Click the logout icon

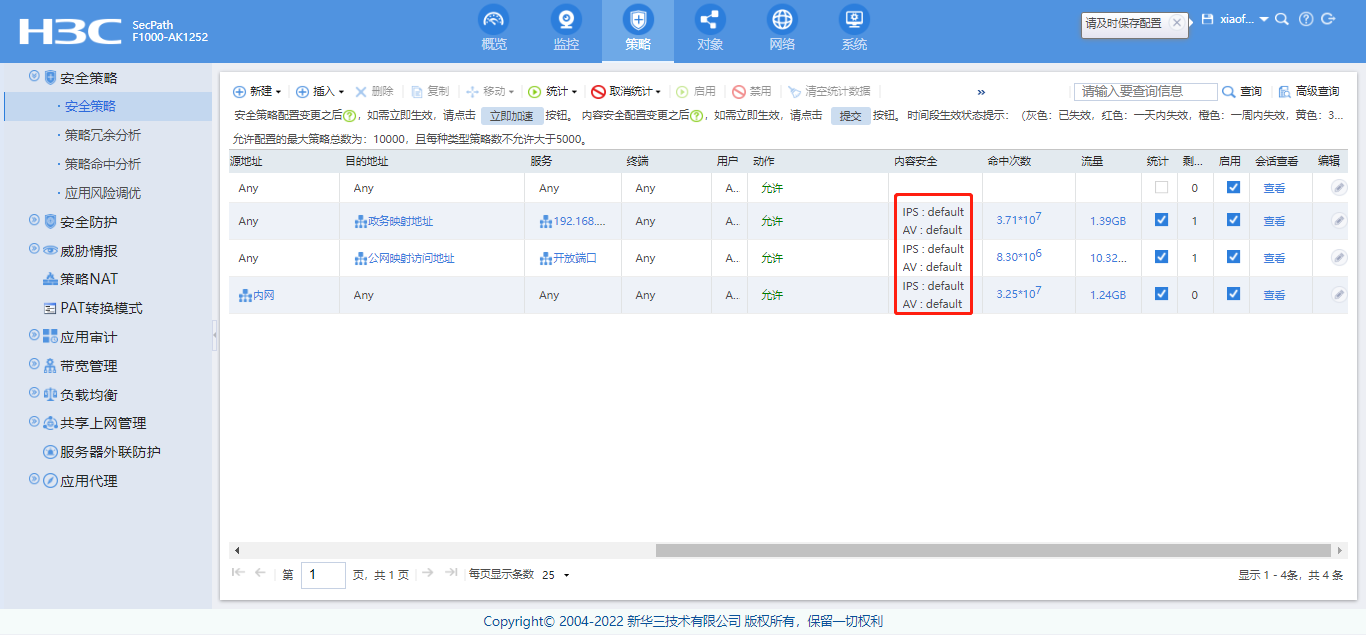point(1328,19)
